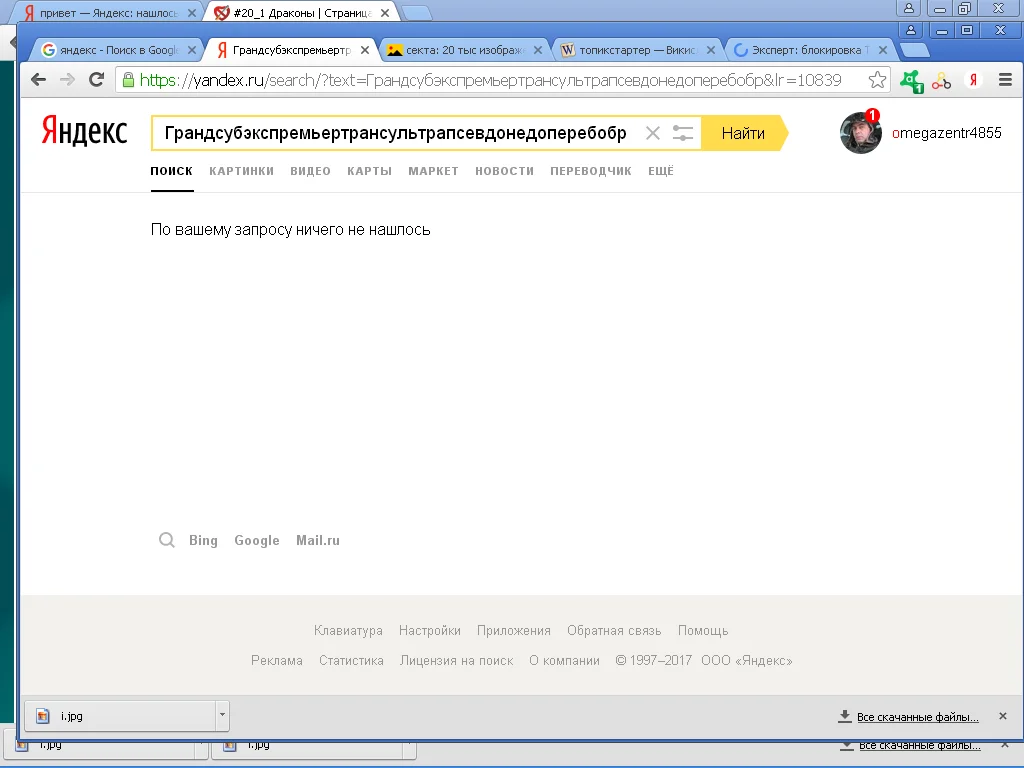Open the Реклама footer link
This screenshot has width=1024, height=768.
point(277,660)
